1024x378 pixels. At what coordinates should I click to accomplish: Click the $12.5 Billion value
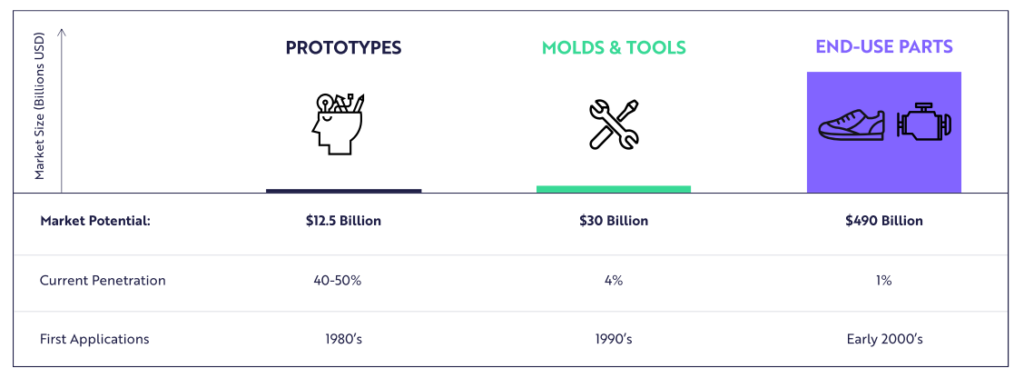344,221
